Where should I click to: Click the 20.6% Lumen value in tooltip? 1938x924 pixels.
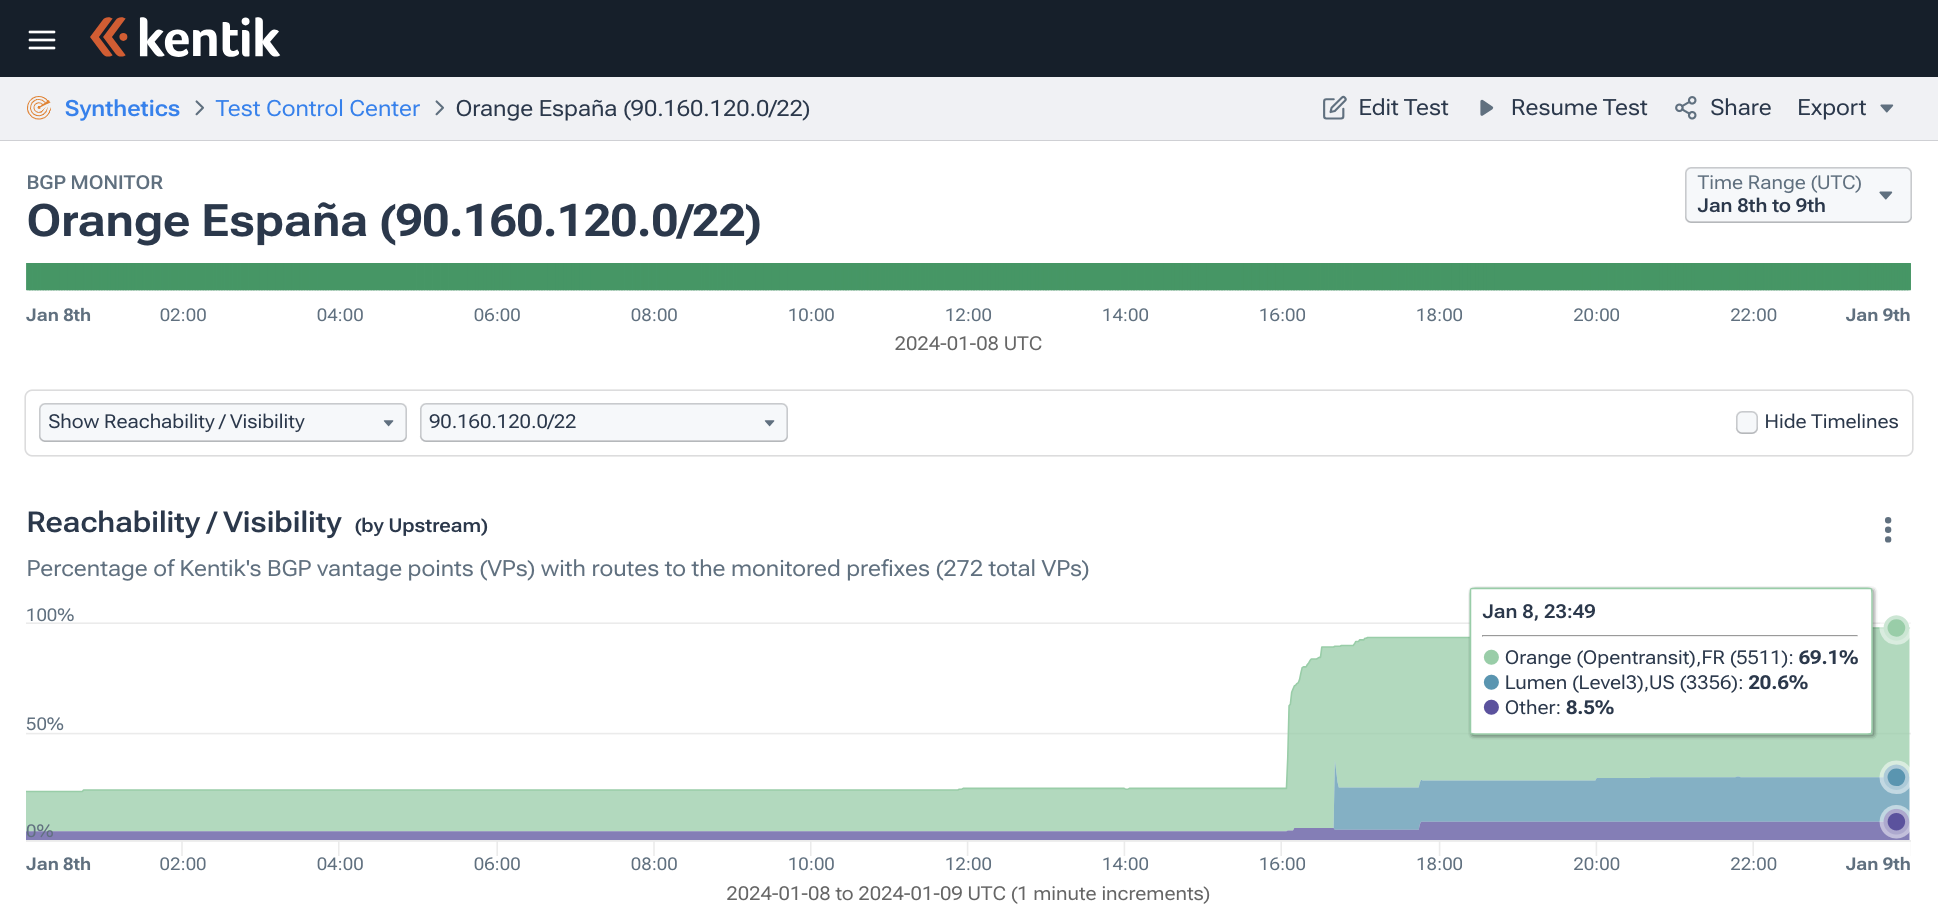1778,682
